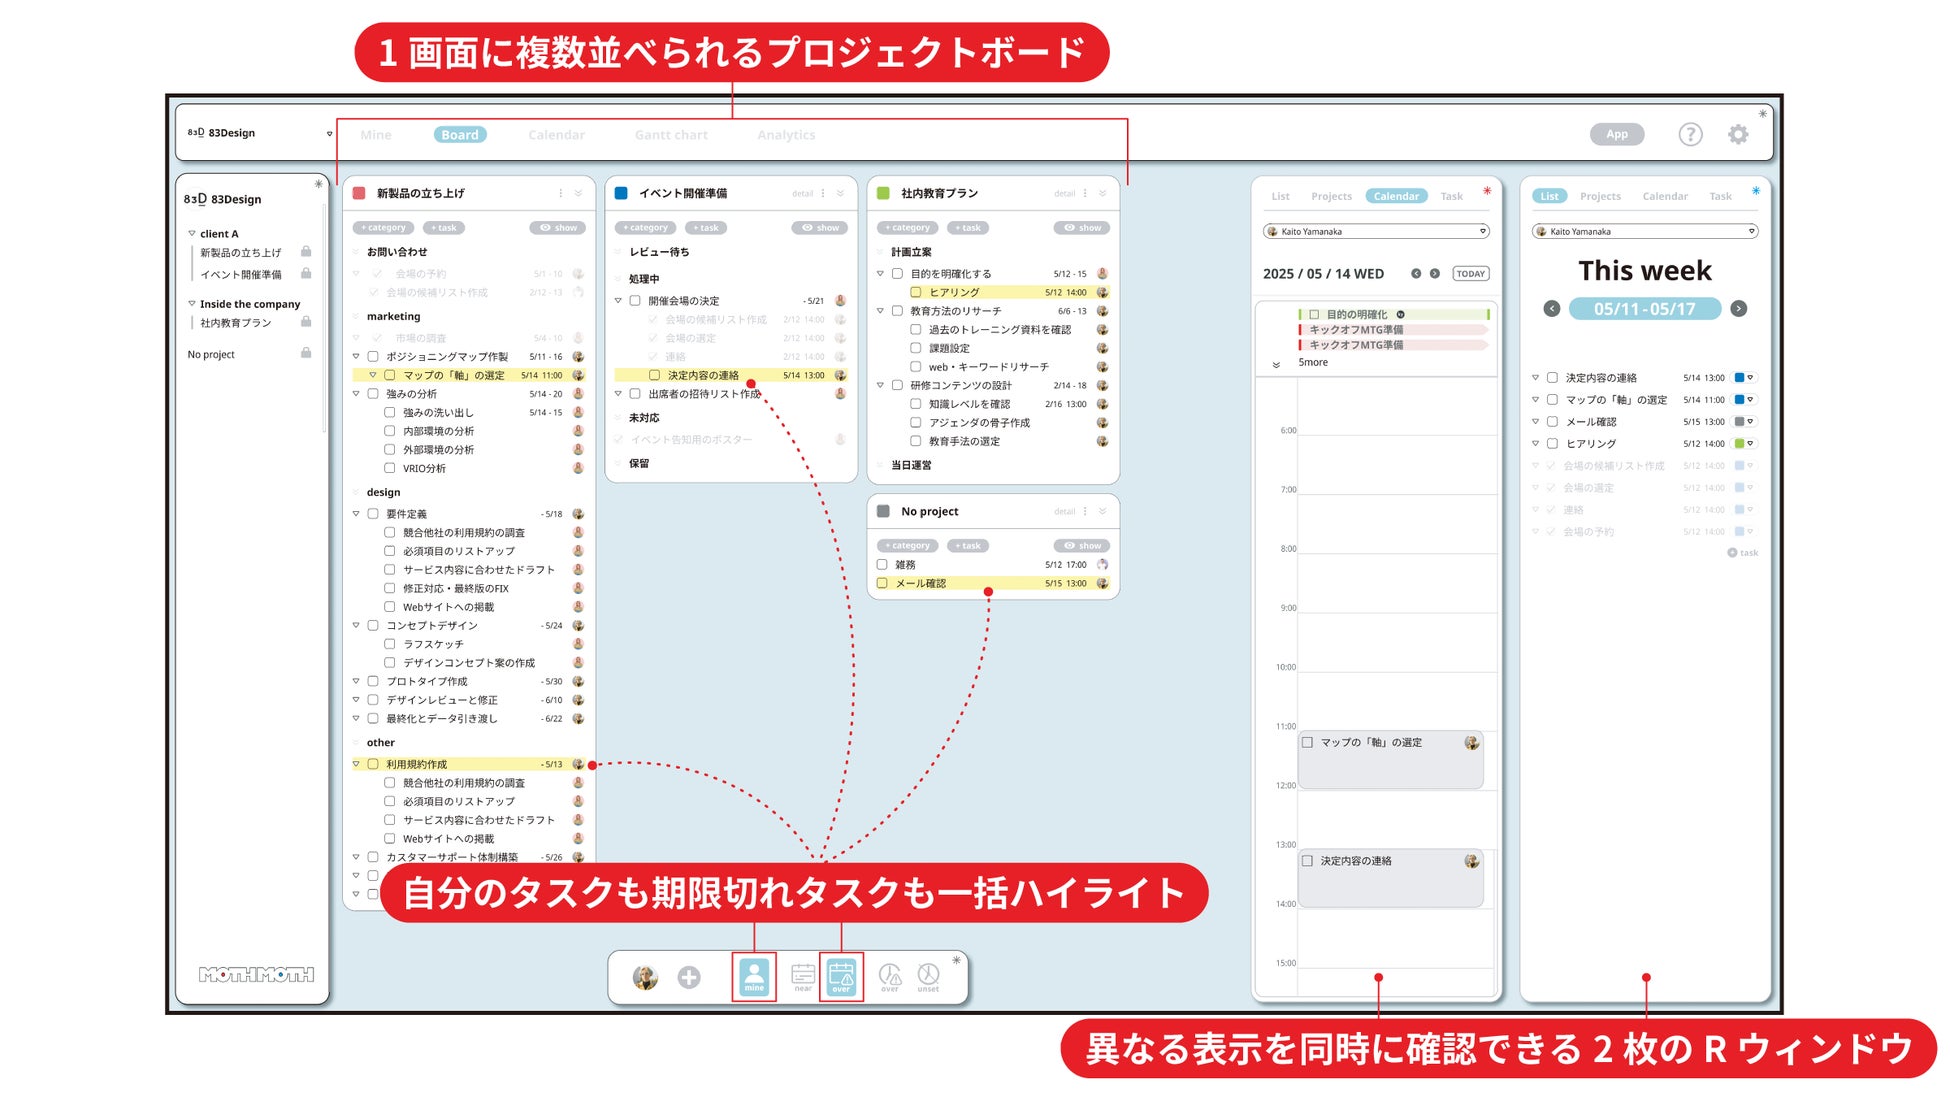Open the 83Design workspace dropdown at top

coord(329,133)
